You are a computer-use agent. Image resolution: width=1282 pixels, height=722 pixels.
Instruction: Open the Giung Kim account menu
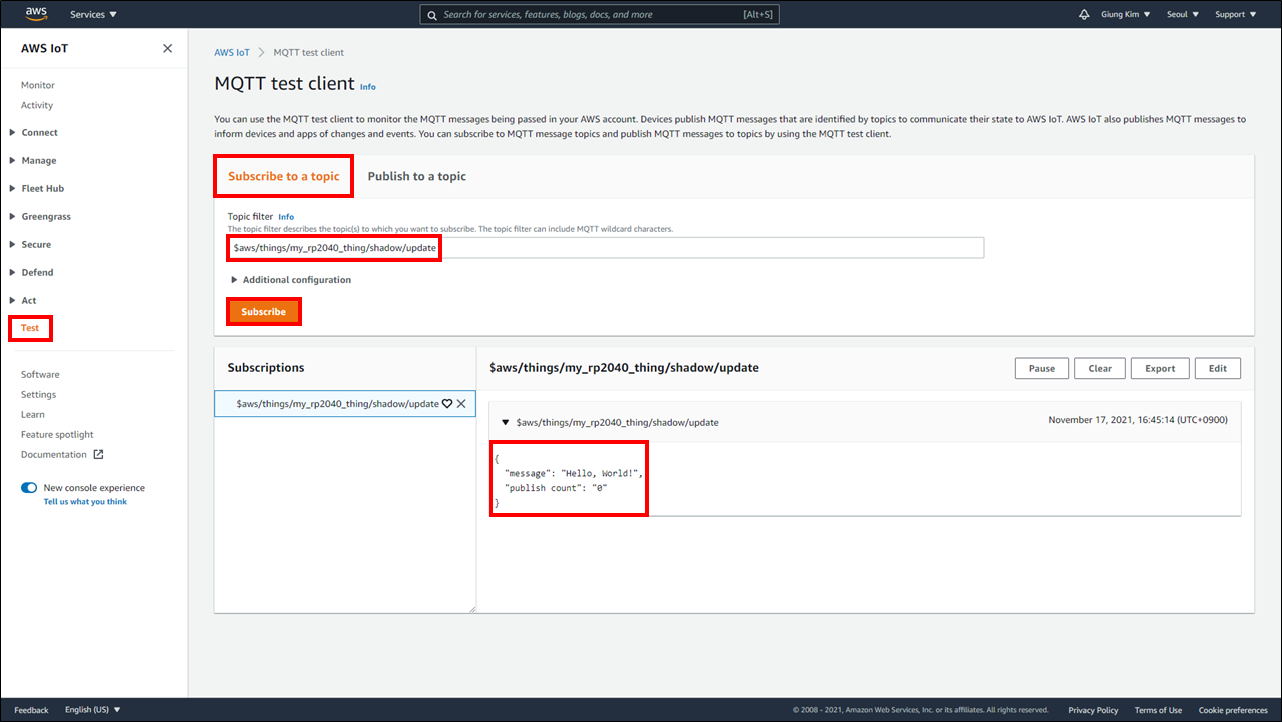(1125, 14)
